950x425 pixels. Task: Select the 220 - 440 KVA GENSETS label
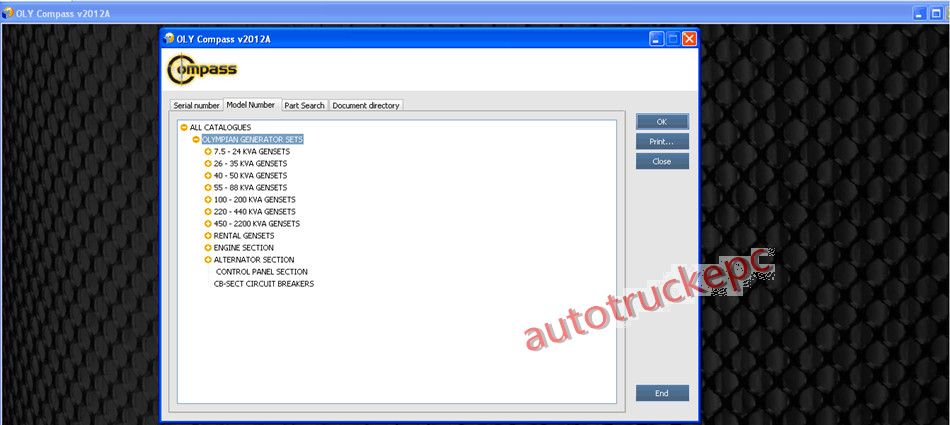click(254, 212)
